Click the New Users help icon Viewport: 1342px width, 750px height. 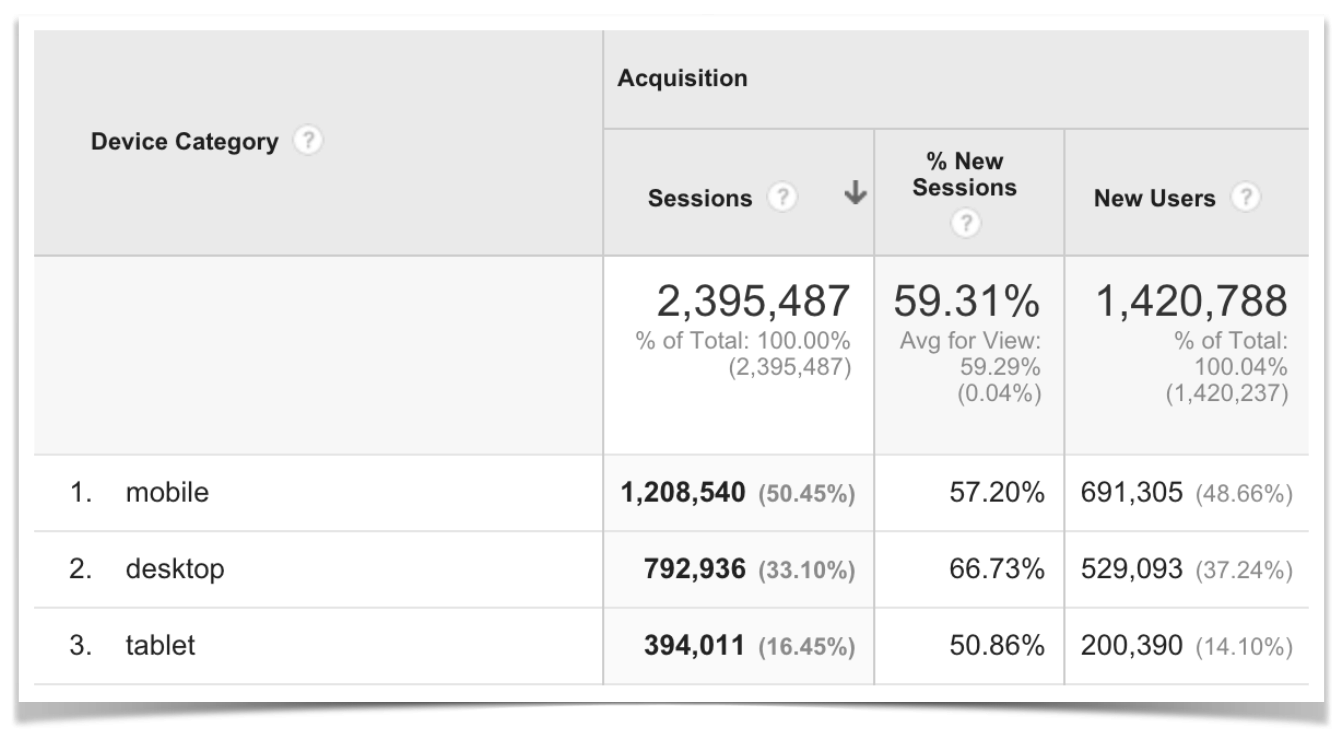[x=1247, y=198]
